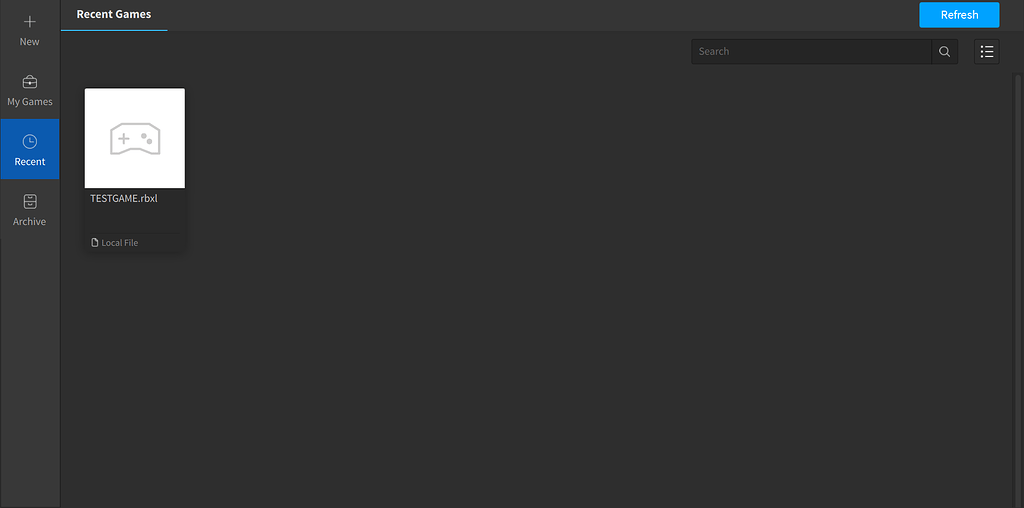Click the TESTGAME.rbxl file name
The width and height of the screenshot is (1024, 508).
[124, 198]
